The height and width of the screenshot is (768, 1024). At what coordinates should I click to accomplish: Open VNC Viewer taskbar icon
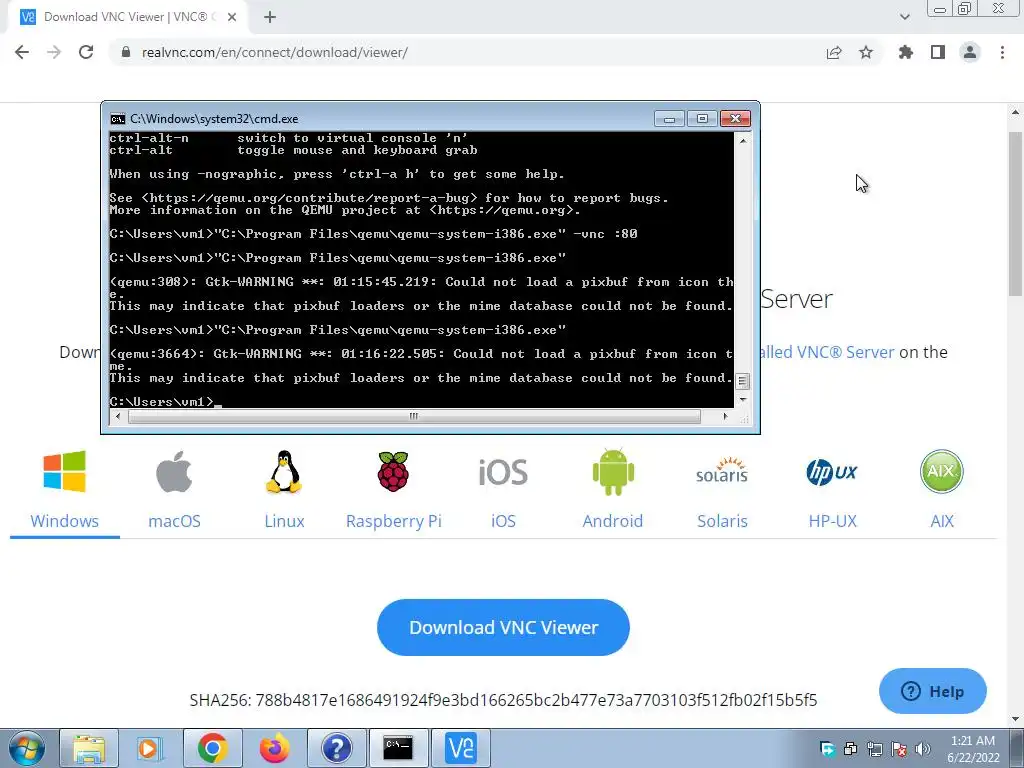pos(461,748)
